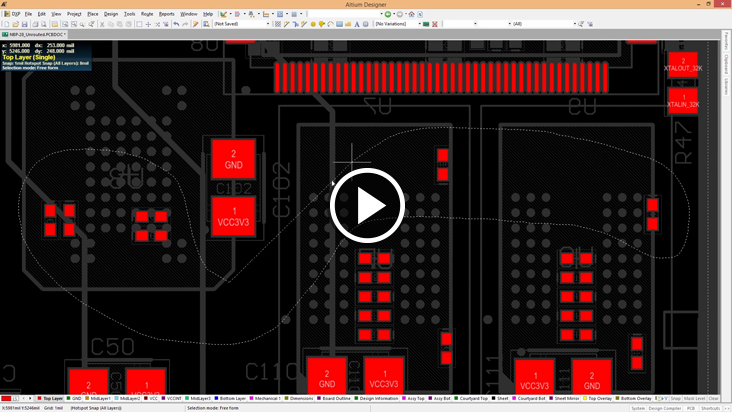
Task: Click the Home icon in navigation toolbar
Action: 411,14
